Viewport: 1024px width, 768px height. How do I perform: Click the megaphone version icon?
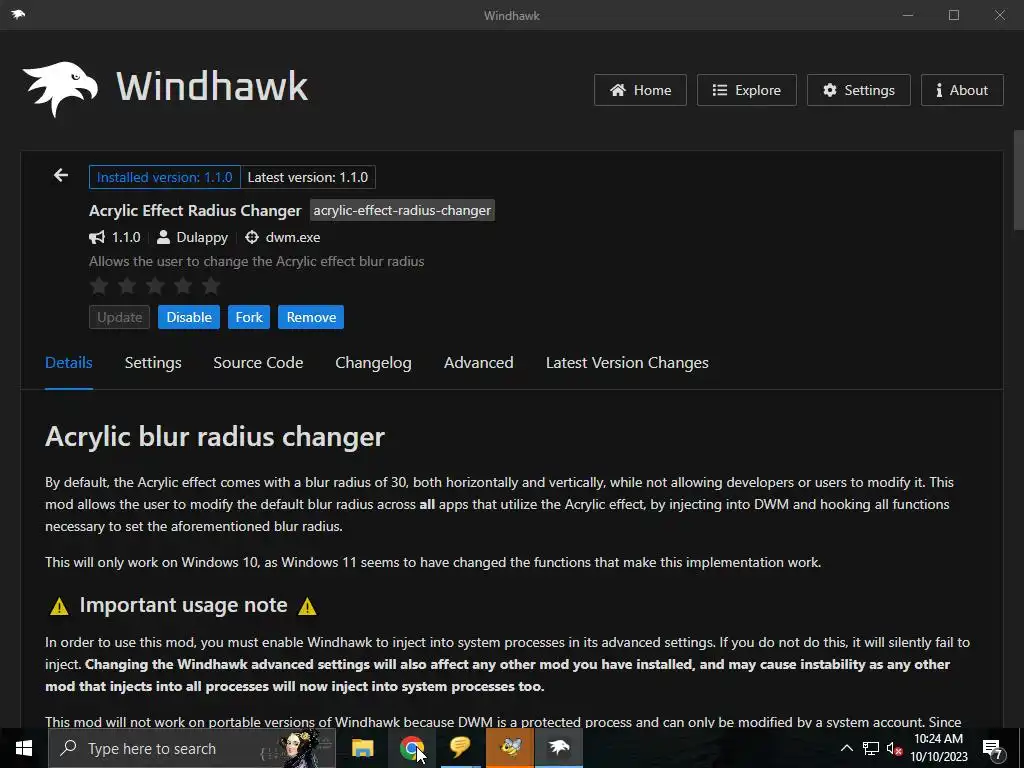[97, 237]
